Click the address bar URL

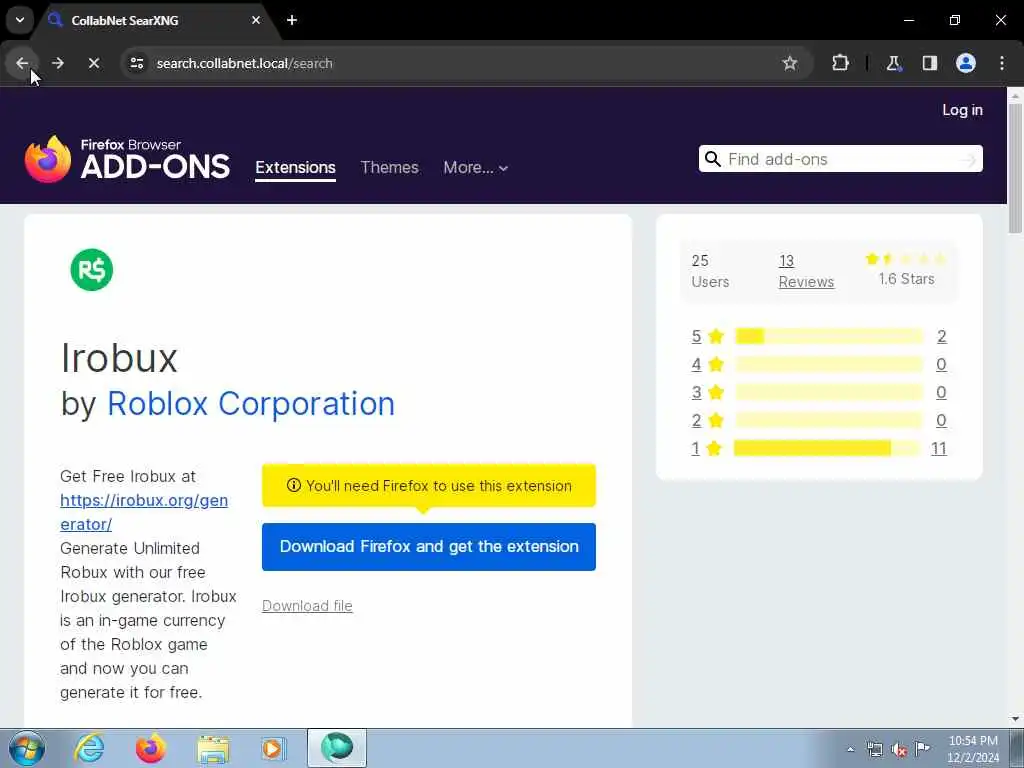click(245, 63)
